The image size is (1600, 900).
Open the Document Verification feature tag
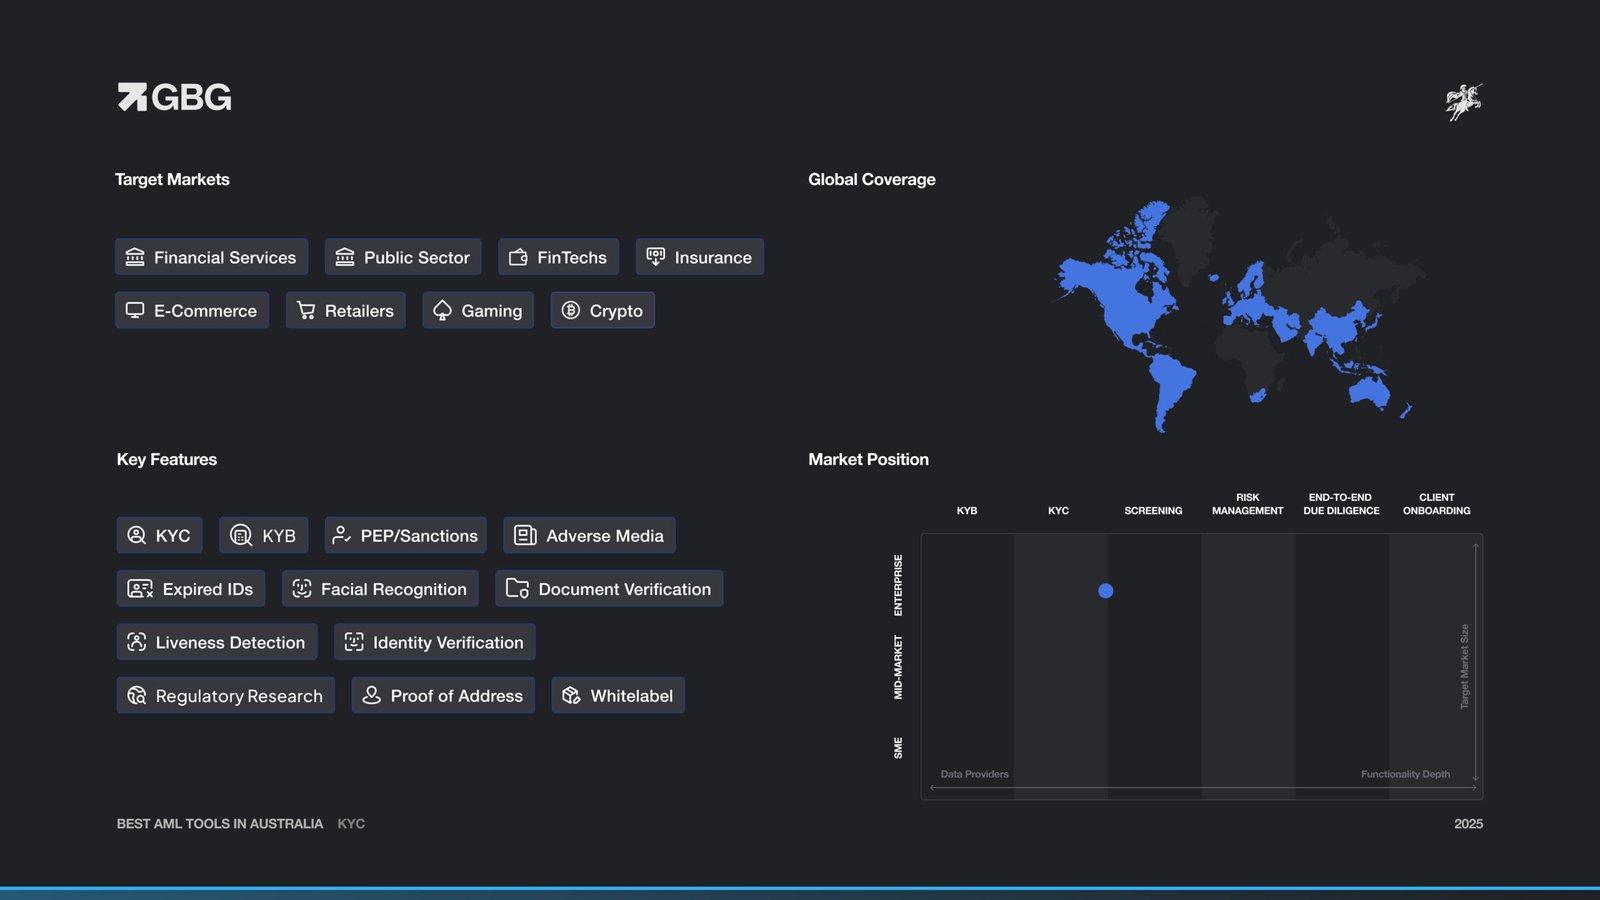609,589
